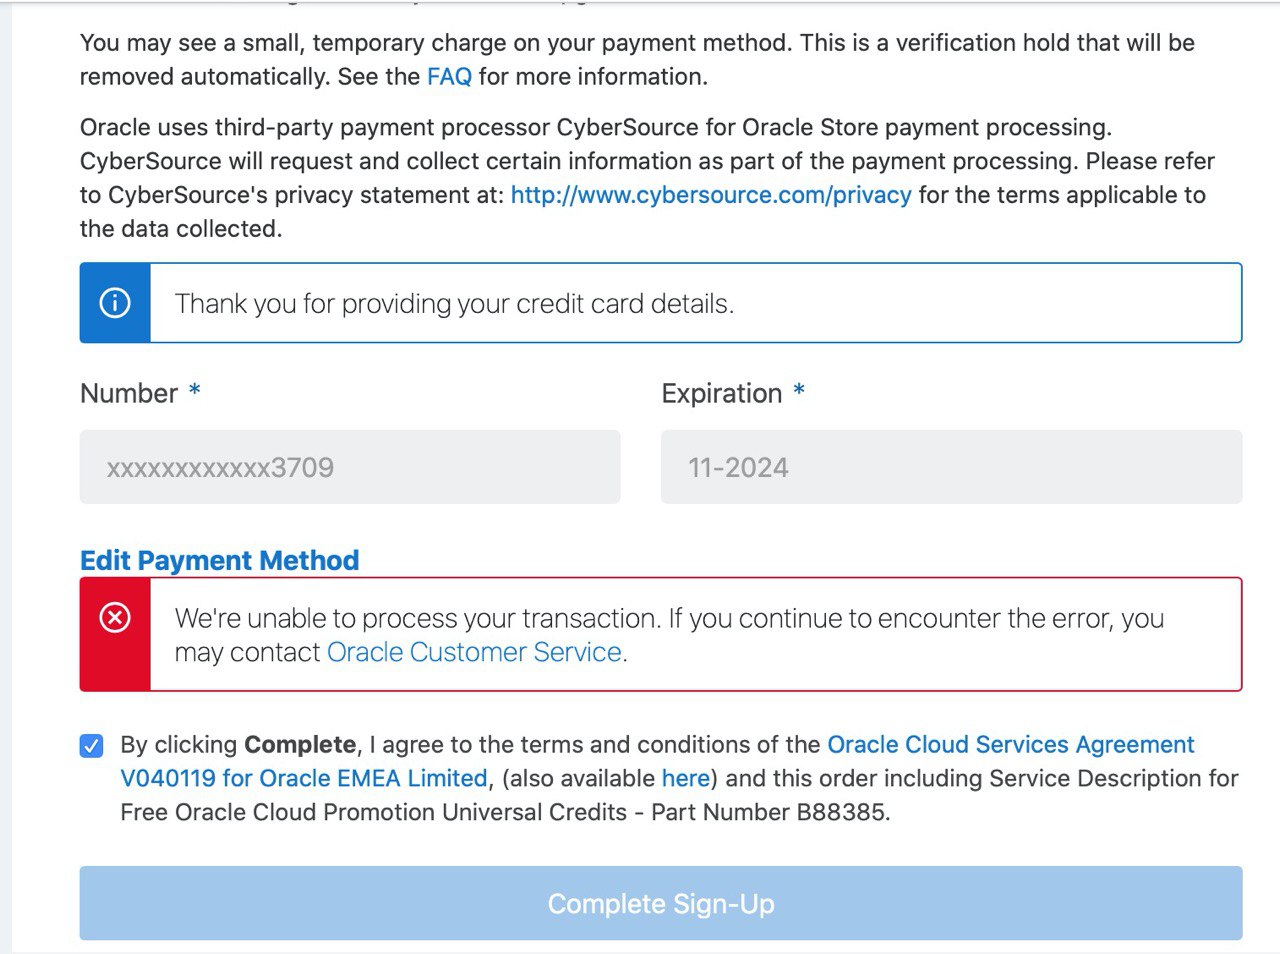Click the Number field label

[129, 393]
